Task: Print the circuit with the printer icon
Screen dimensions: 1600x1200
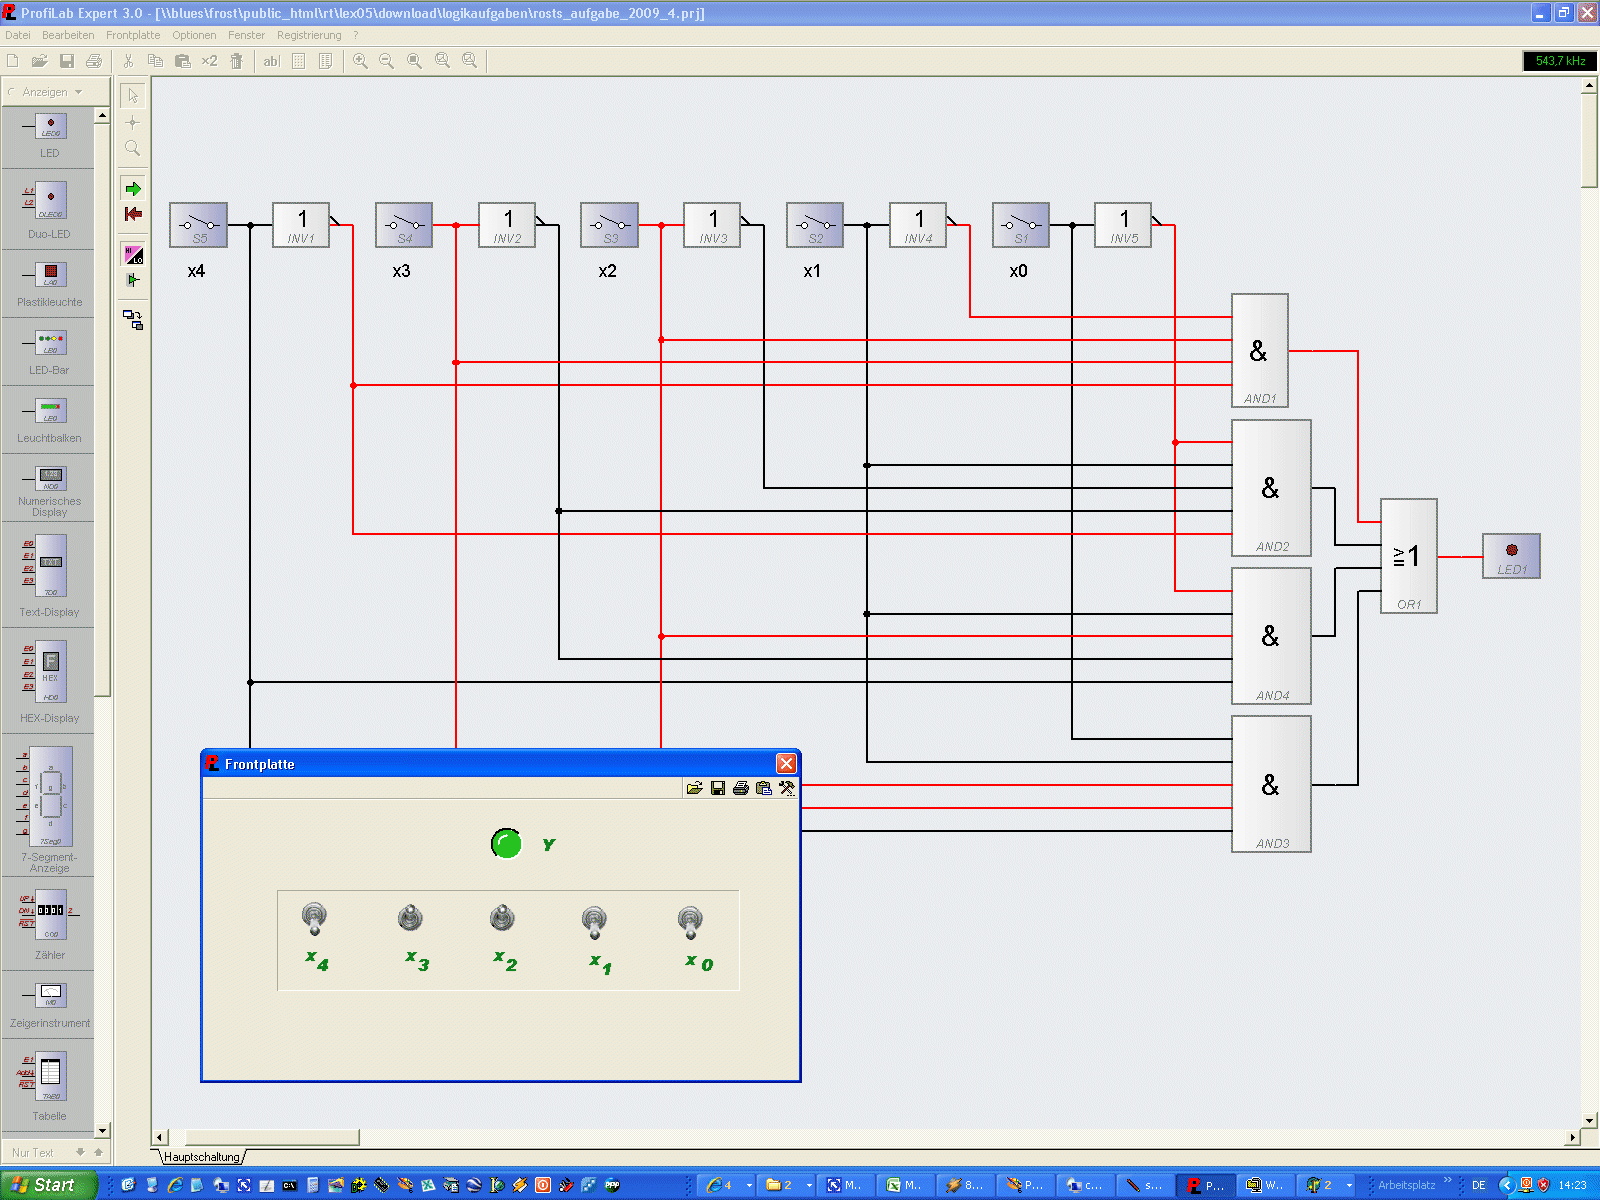Action: click(93, 61)
